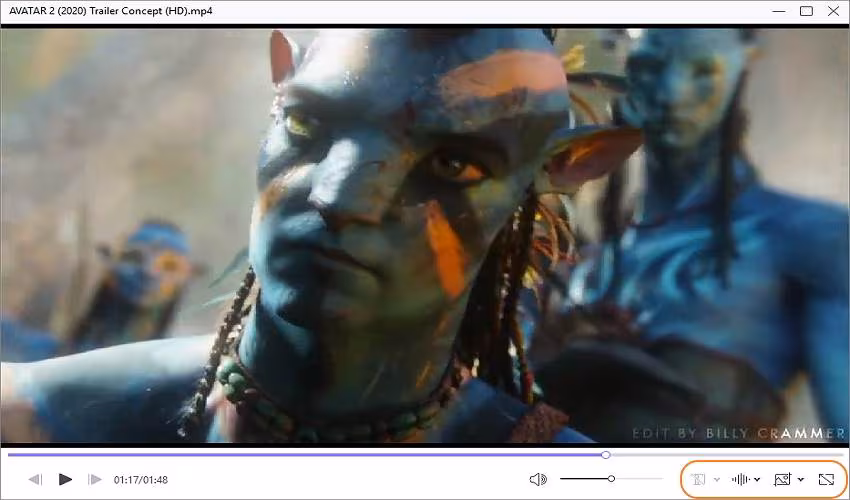
Task: Open the audio track waveform icon
Action: (740, 479)
